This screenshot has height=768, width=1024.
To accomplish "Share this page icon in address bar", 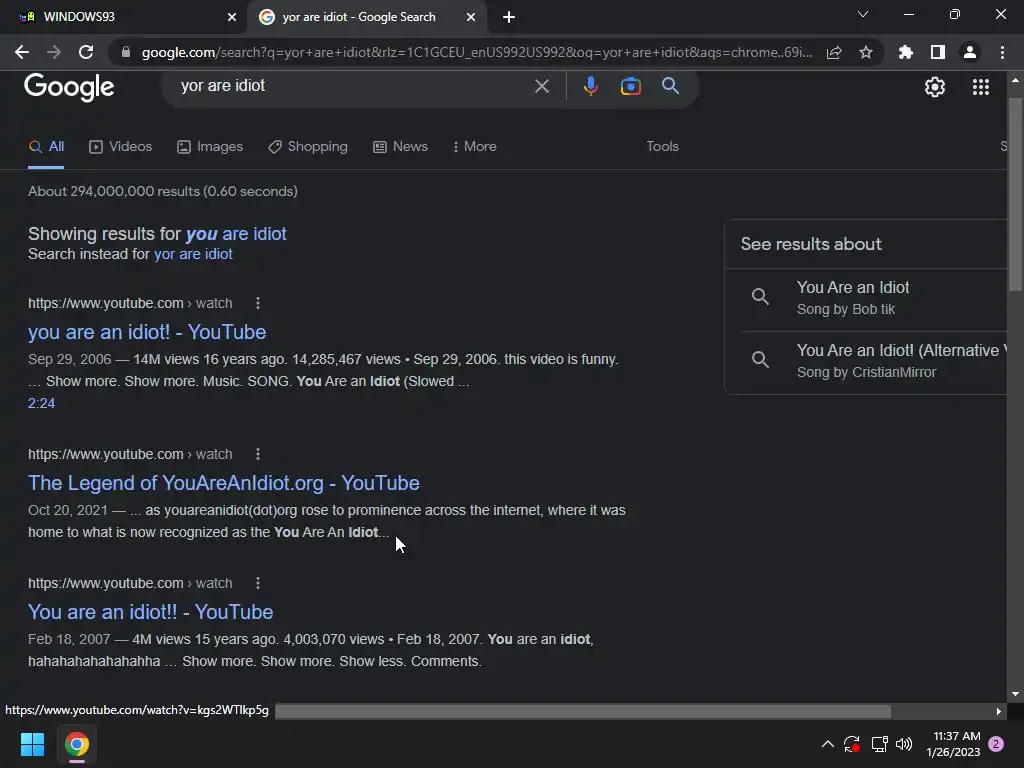I will (834, 52).
